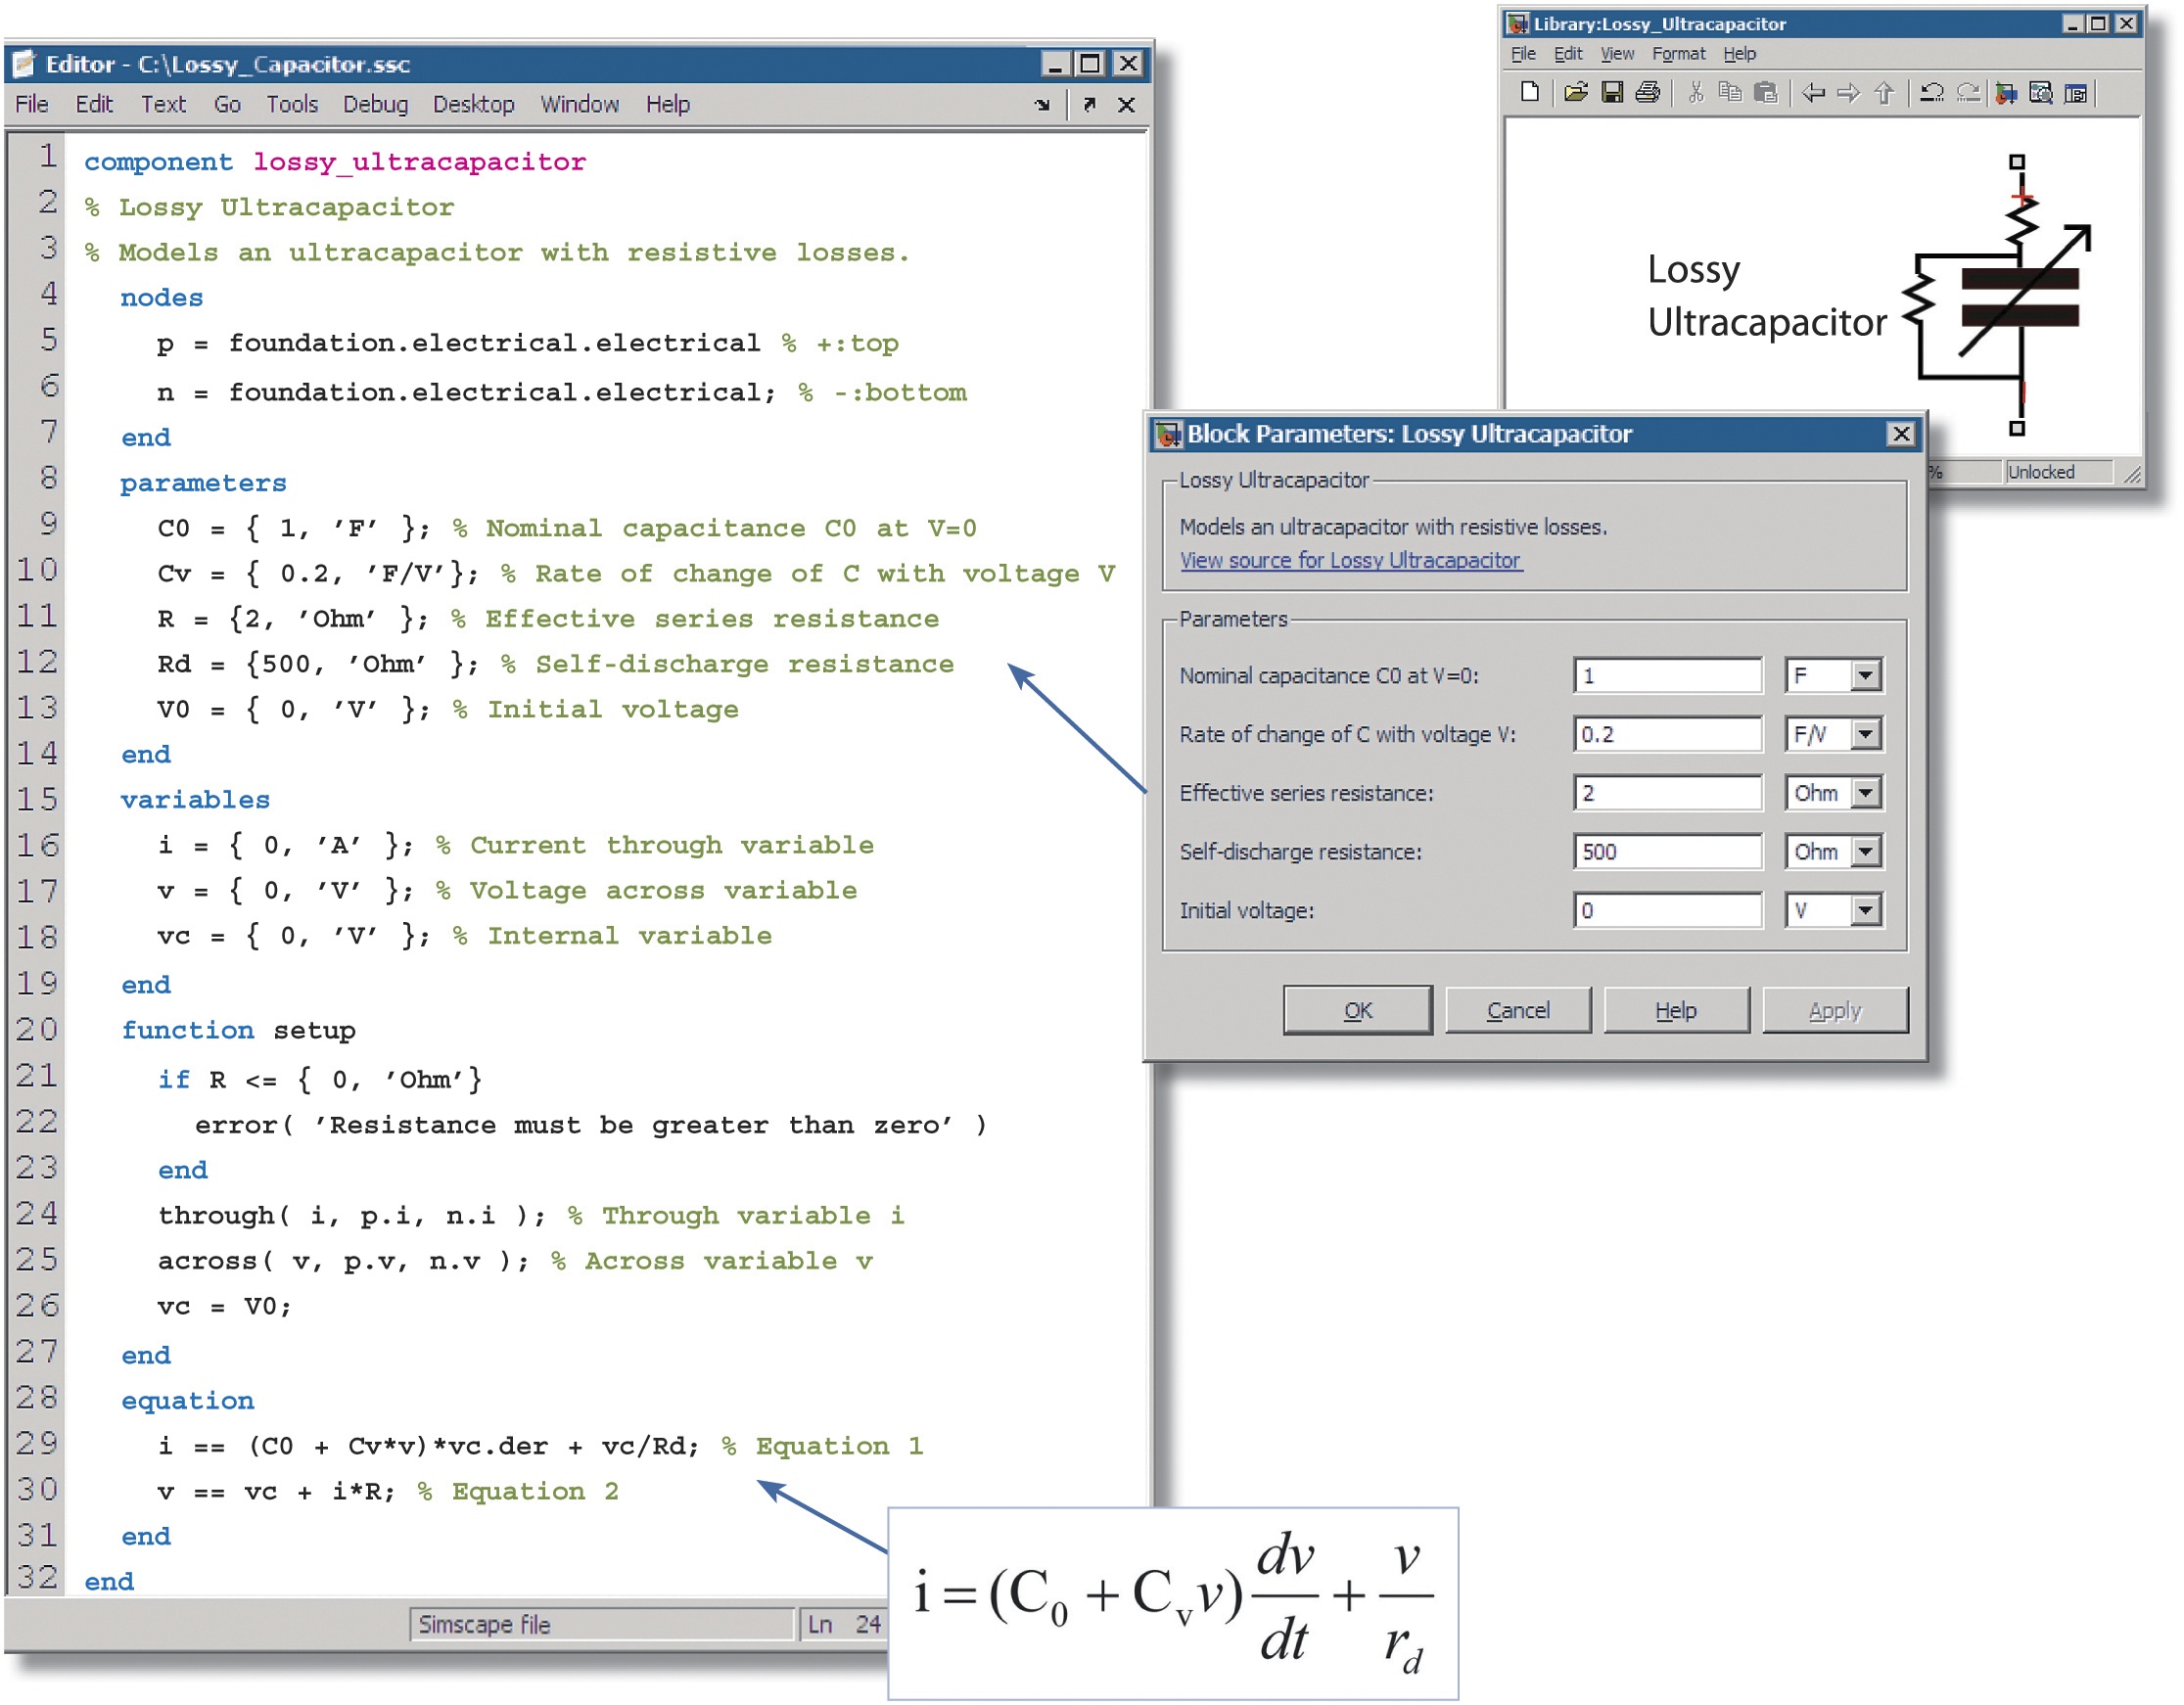
Task: Open the Debug menu in Editor
Action: click(x=375, y=104)
